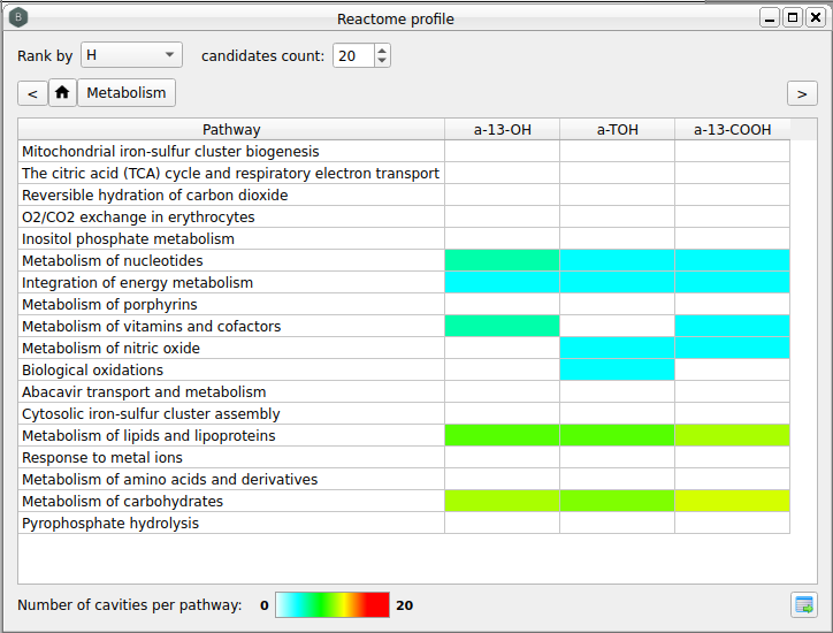Click a-TOH cell for Integration of energy metabolism
The width and height of the screenshot is (833, 633).
[617, 283]
